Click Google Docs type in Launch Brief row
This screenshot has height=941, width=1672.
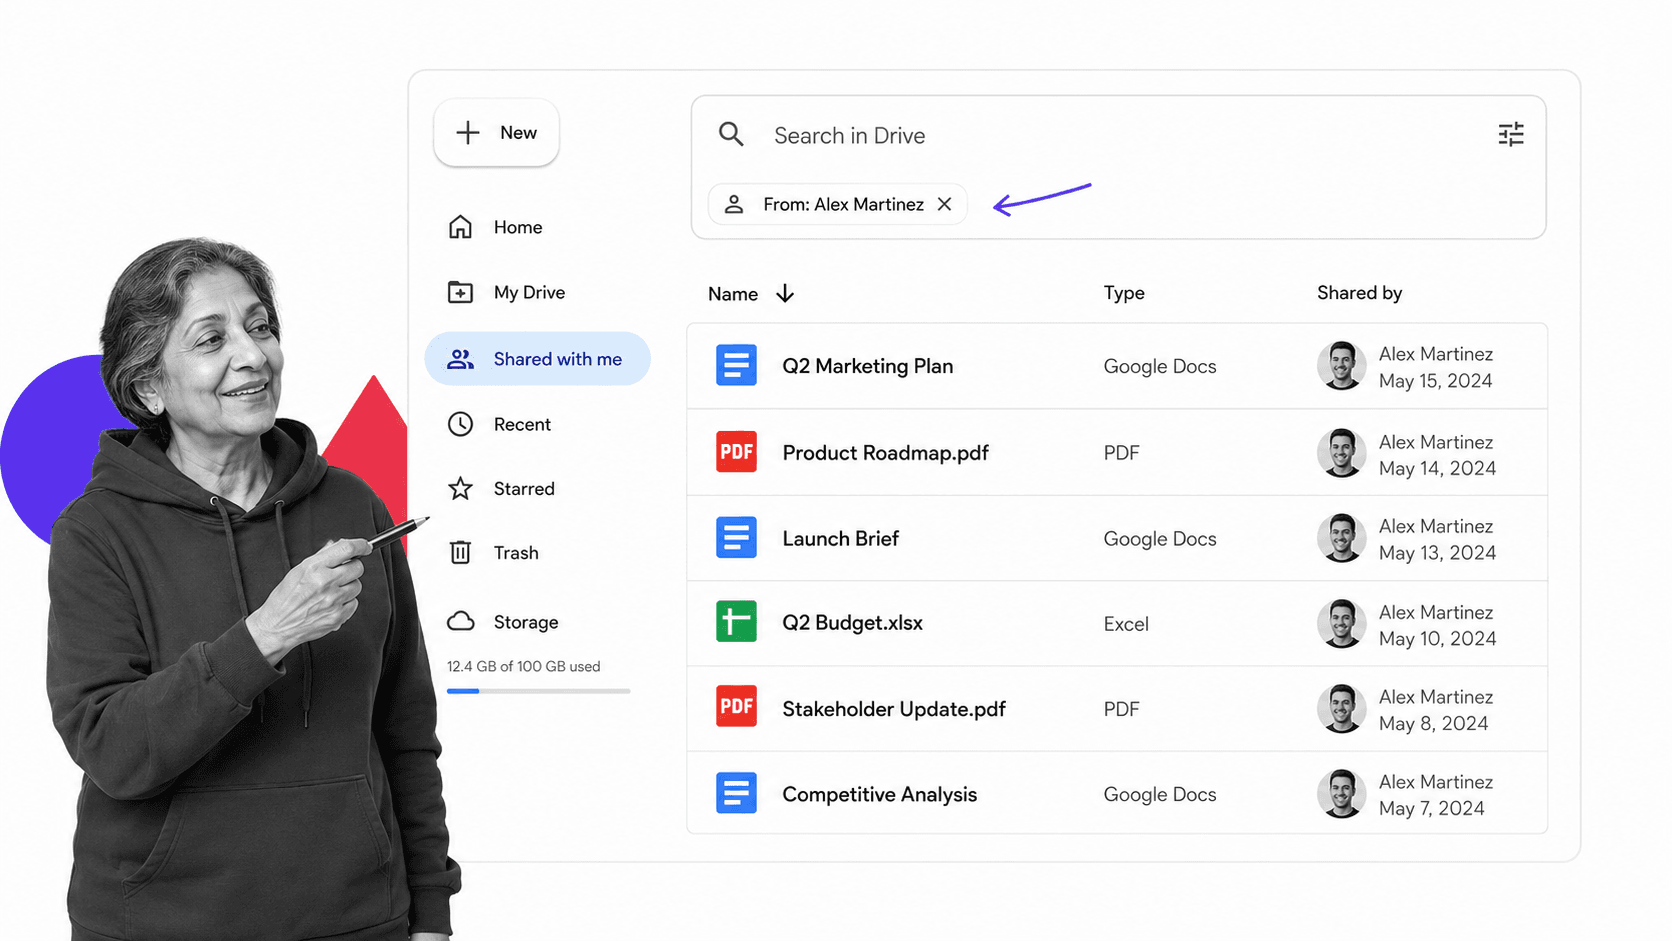(1160, 539)
